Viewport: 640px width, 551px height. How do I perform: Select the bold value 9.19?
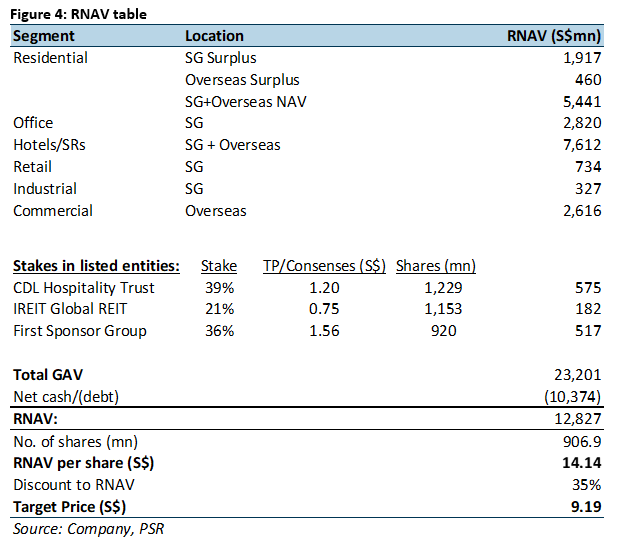click(586, 507)
